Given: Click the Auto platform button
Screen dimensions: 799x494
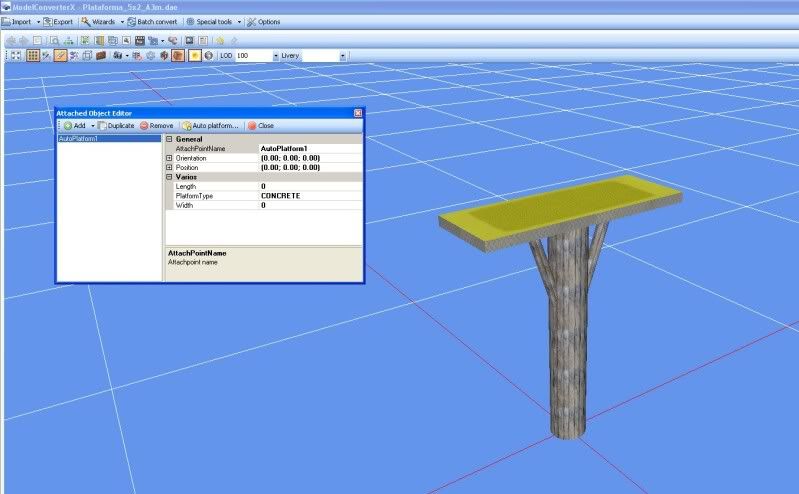Looking at the screenshot, I should pos(210,126).
